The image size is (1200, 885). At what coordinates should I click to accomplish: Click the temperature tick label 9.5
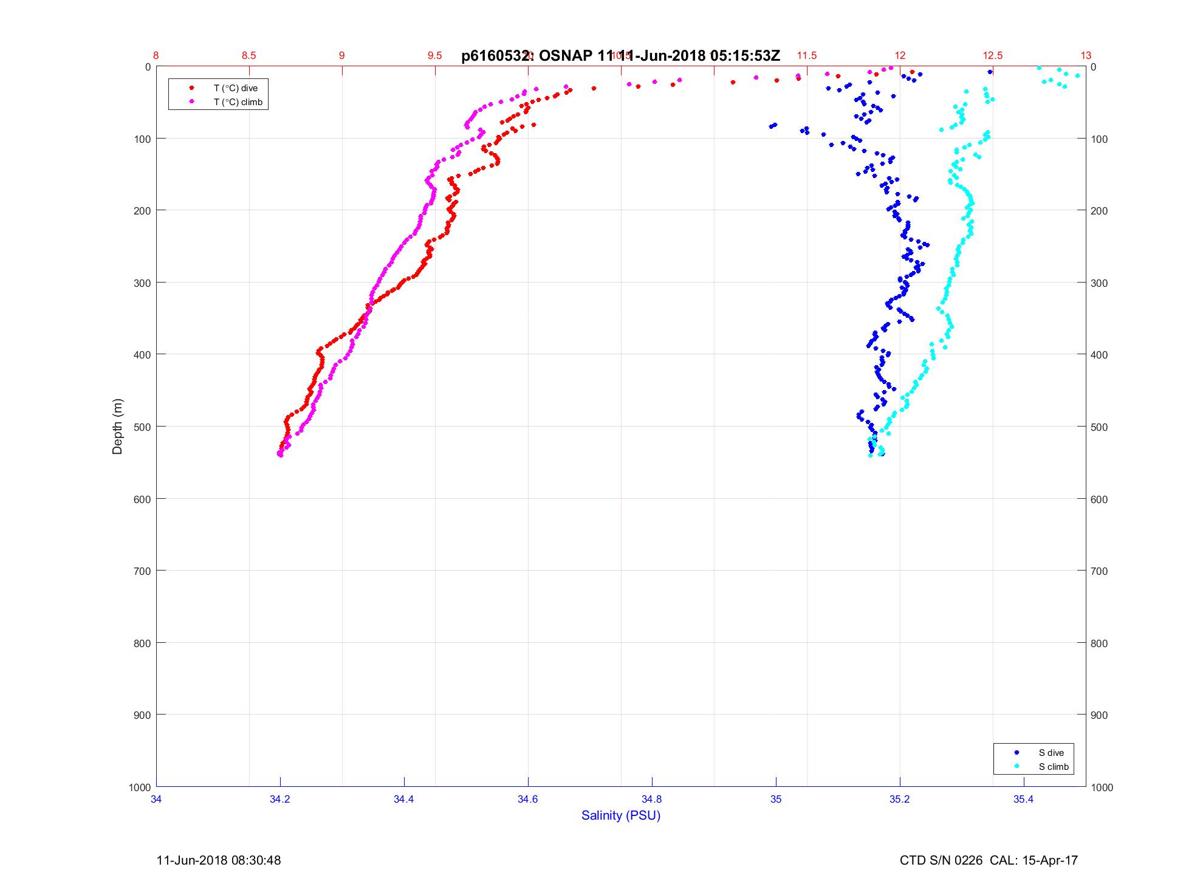[x=435, y=56]
